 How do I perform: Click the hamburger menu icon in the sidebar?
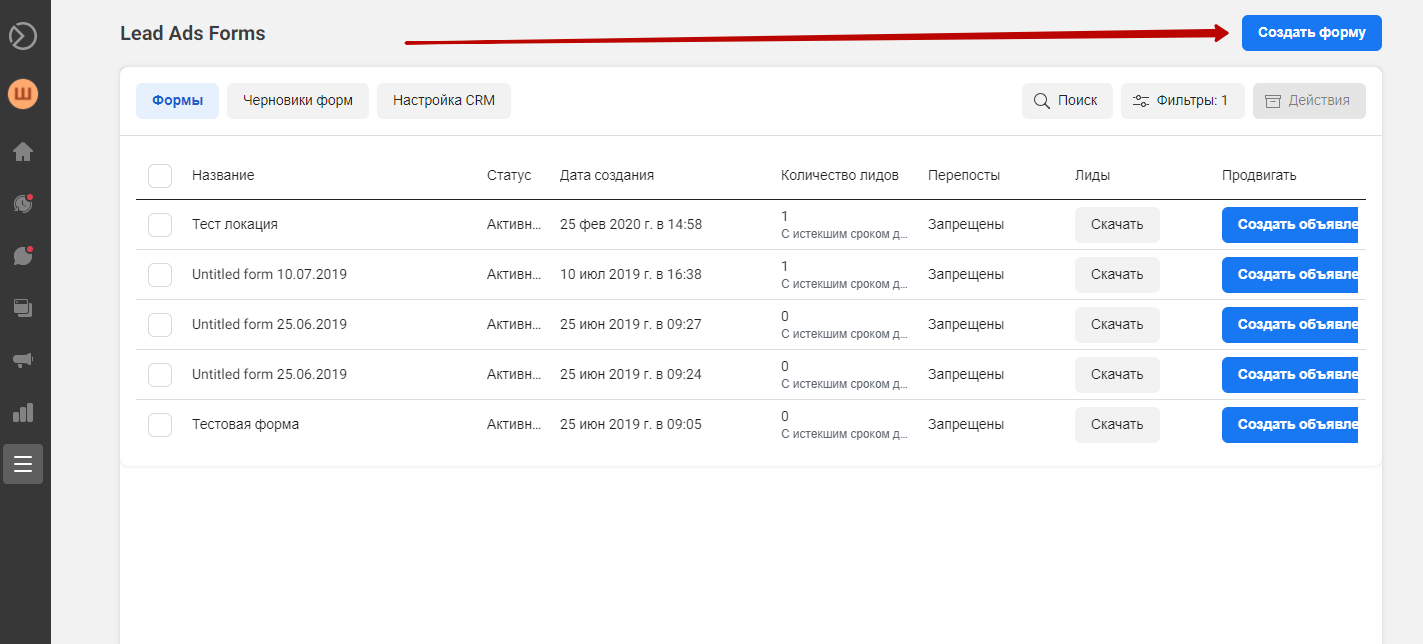(x=23, y=464)
